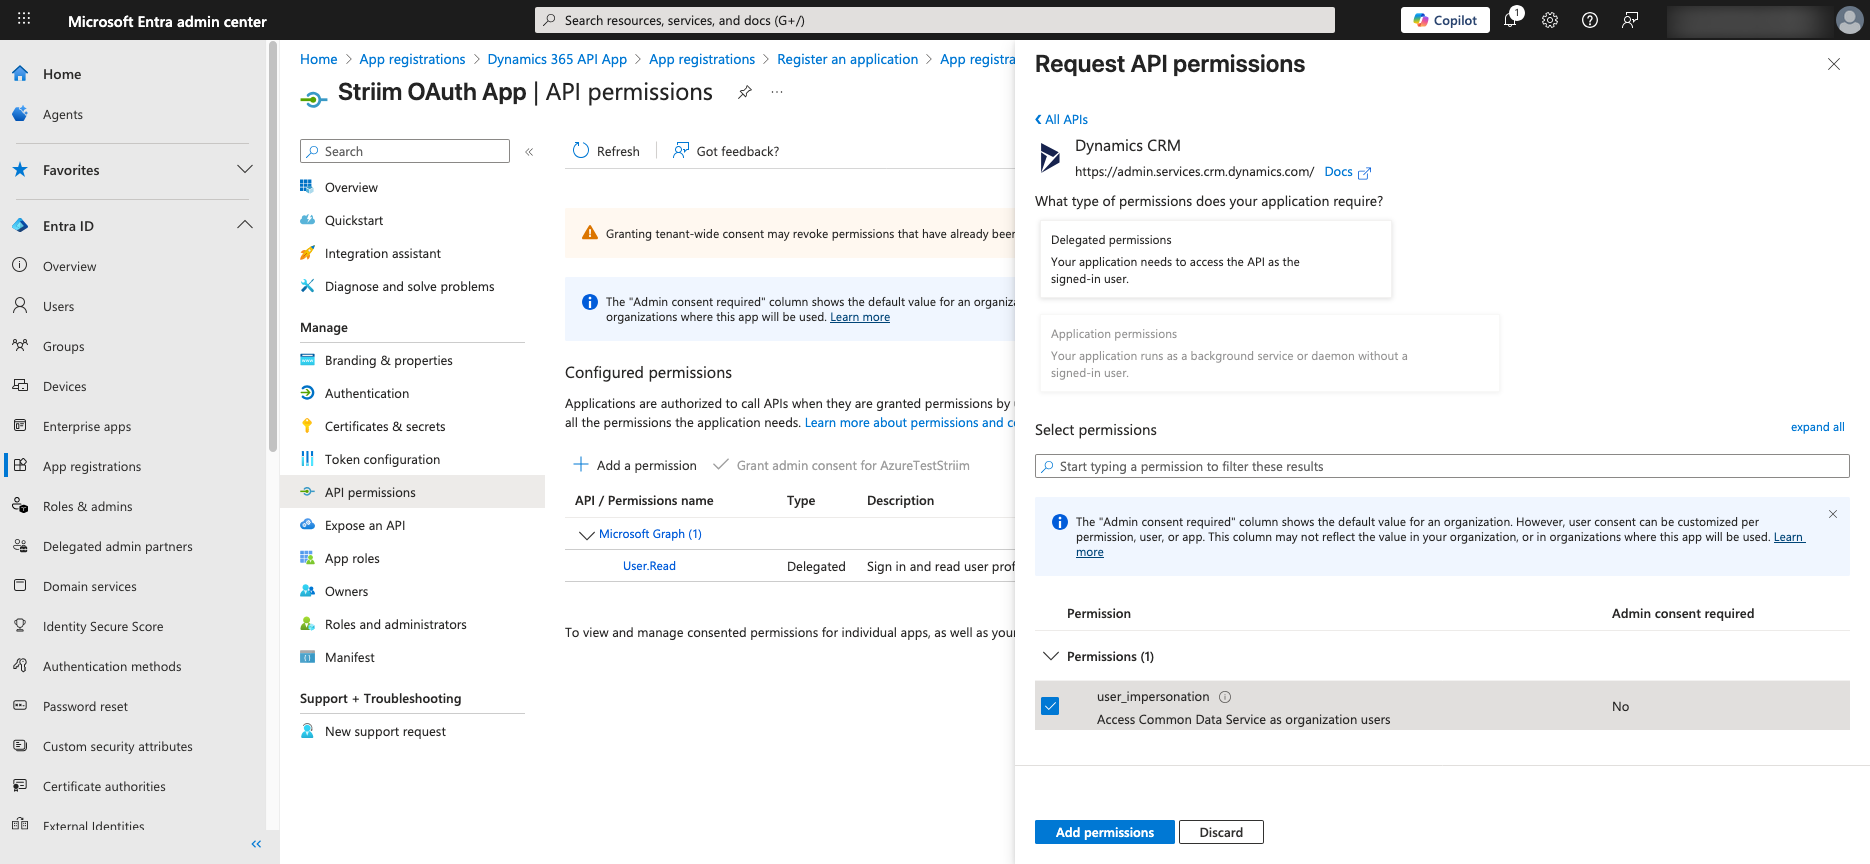Viewport: 1870px width, 864px height.
Task: Open Roles and administrators menu item
Action: tap(395, 625)
